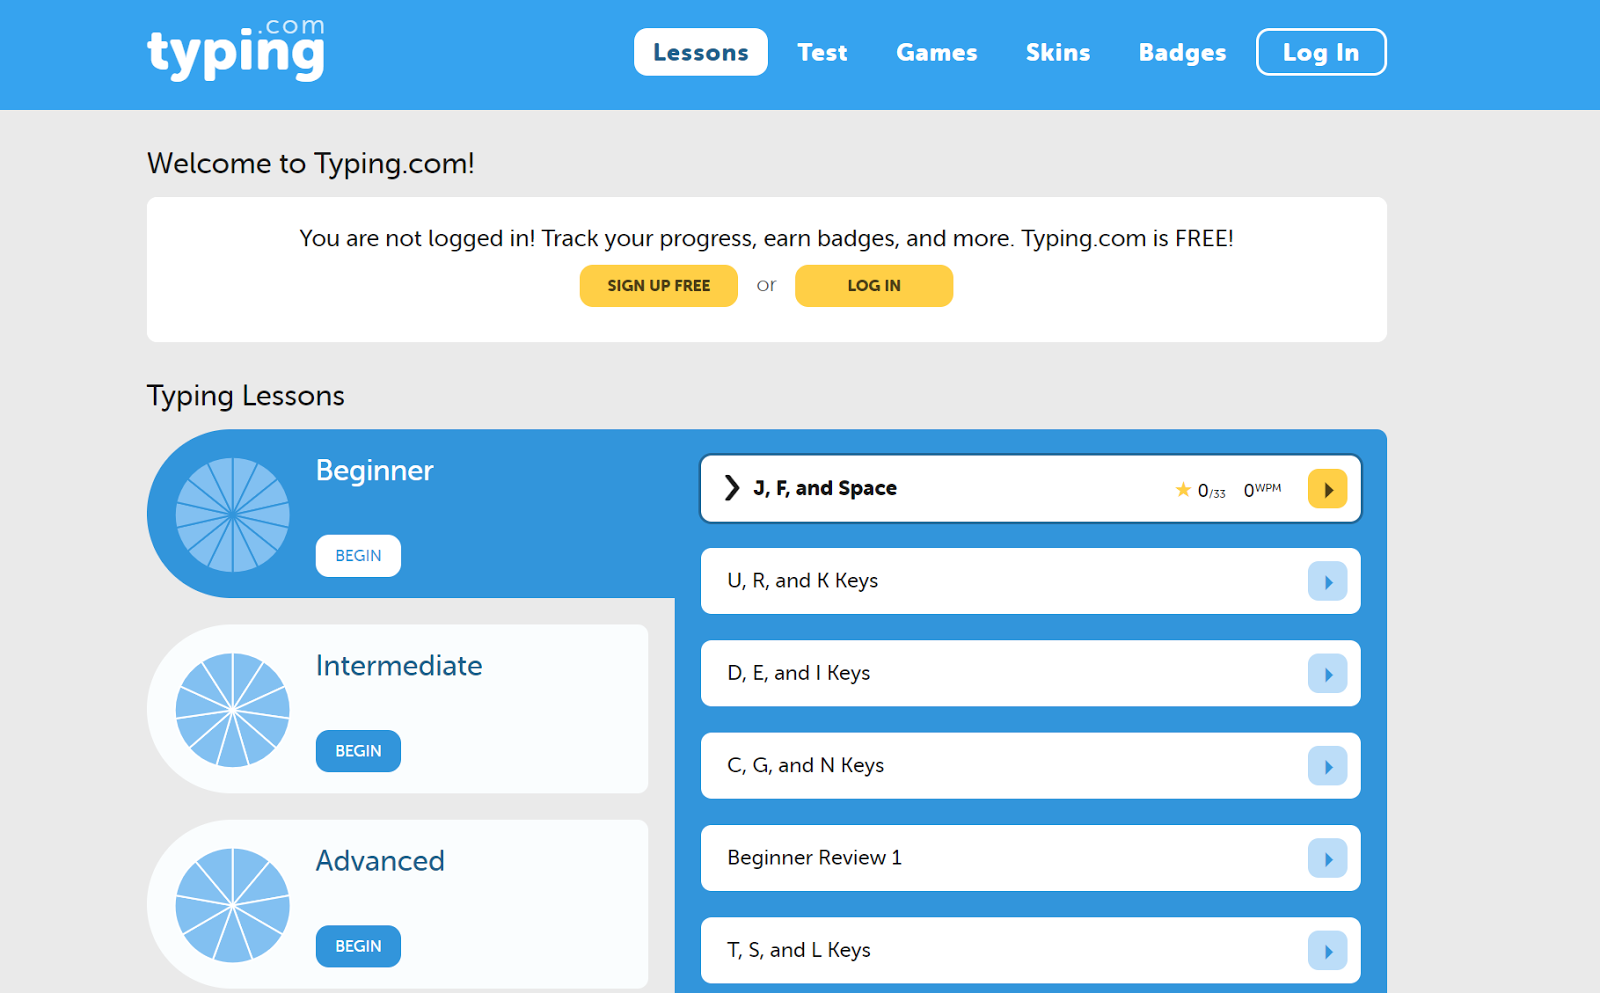The image size is (1600, 993).
Task: Open the Badges tab
Action: pyautogui.click(x=1182, y=52)
